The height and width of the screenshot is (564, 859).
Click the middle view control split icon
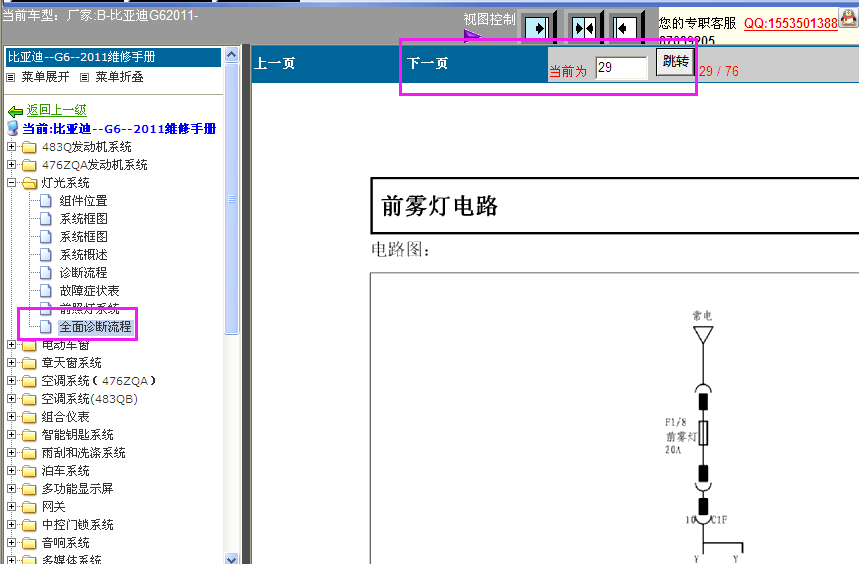[583, 27]
